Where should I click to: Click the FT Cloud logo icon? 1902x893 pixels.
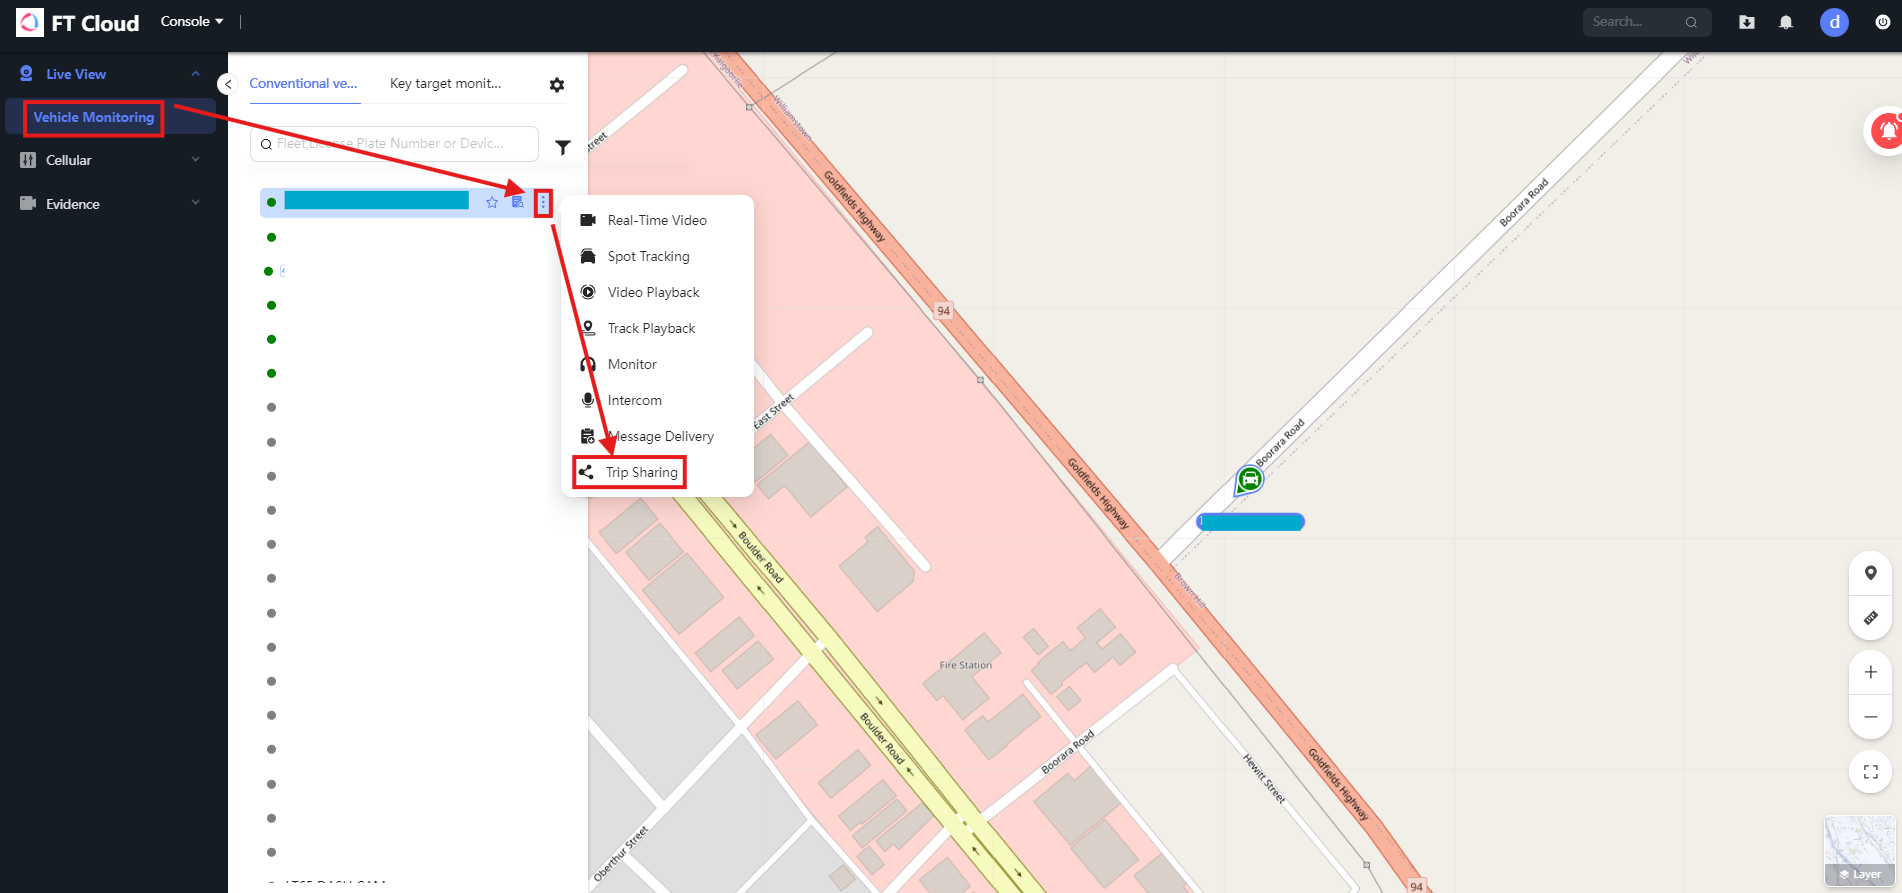30,22
